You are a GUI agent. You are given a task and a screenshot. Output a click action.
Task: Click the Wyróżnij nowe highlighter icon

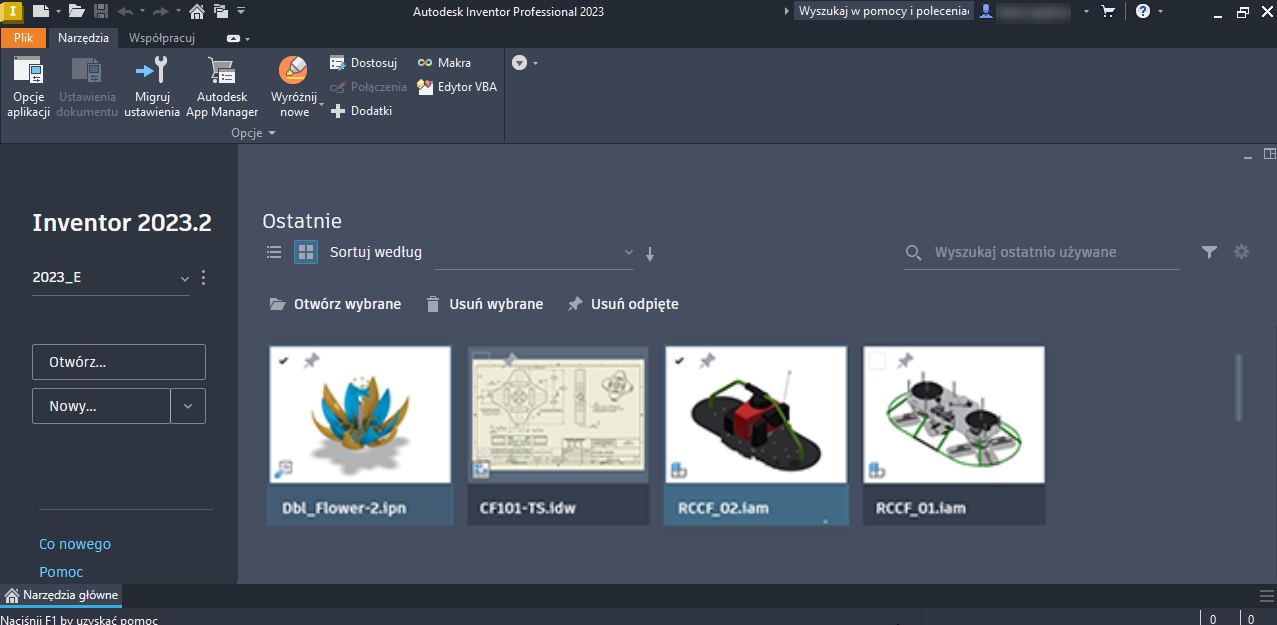pos(293,70)
